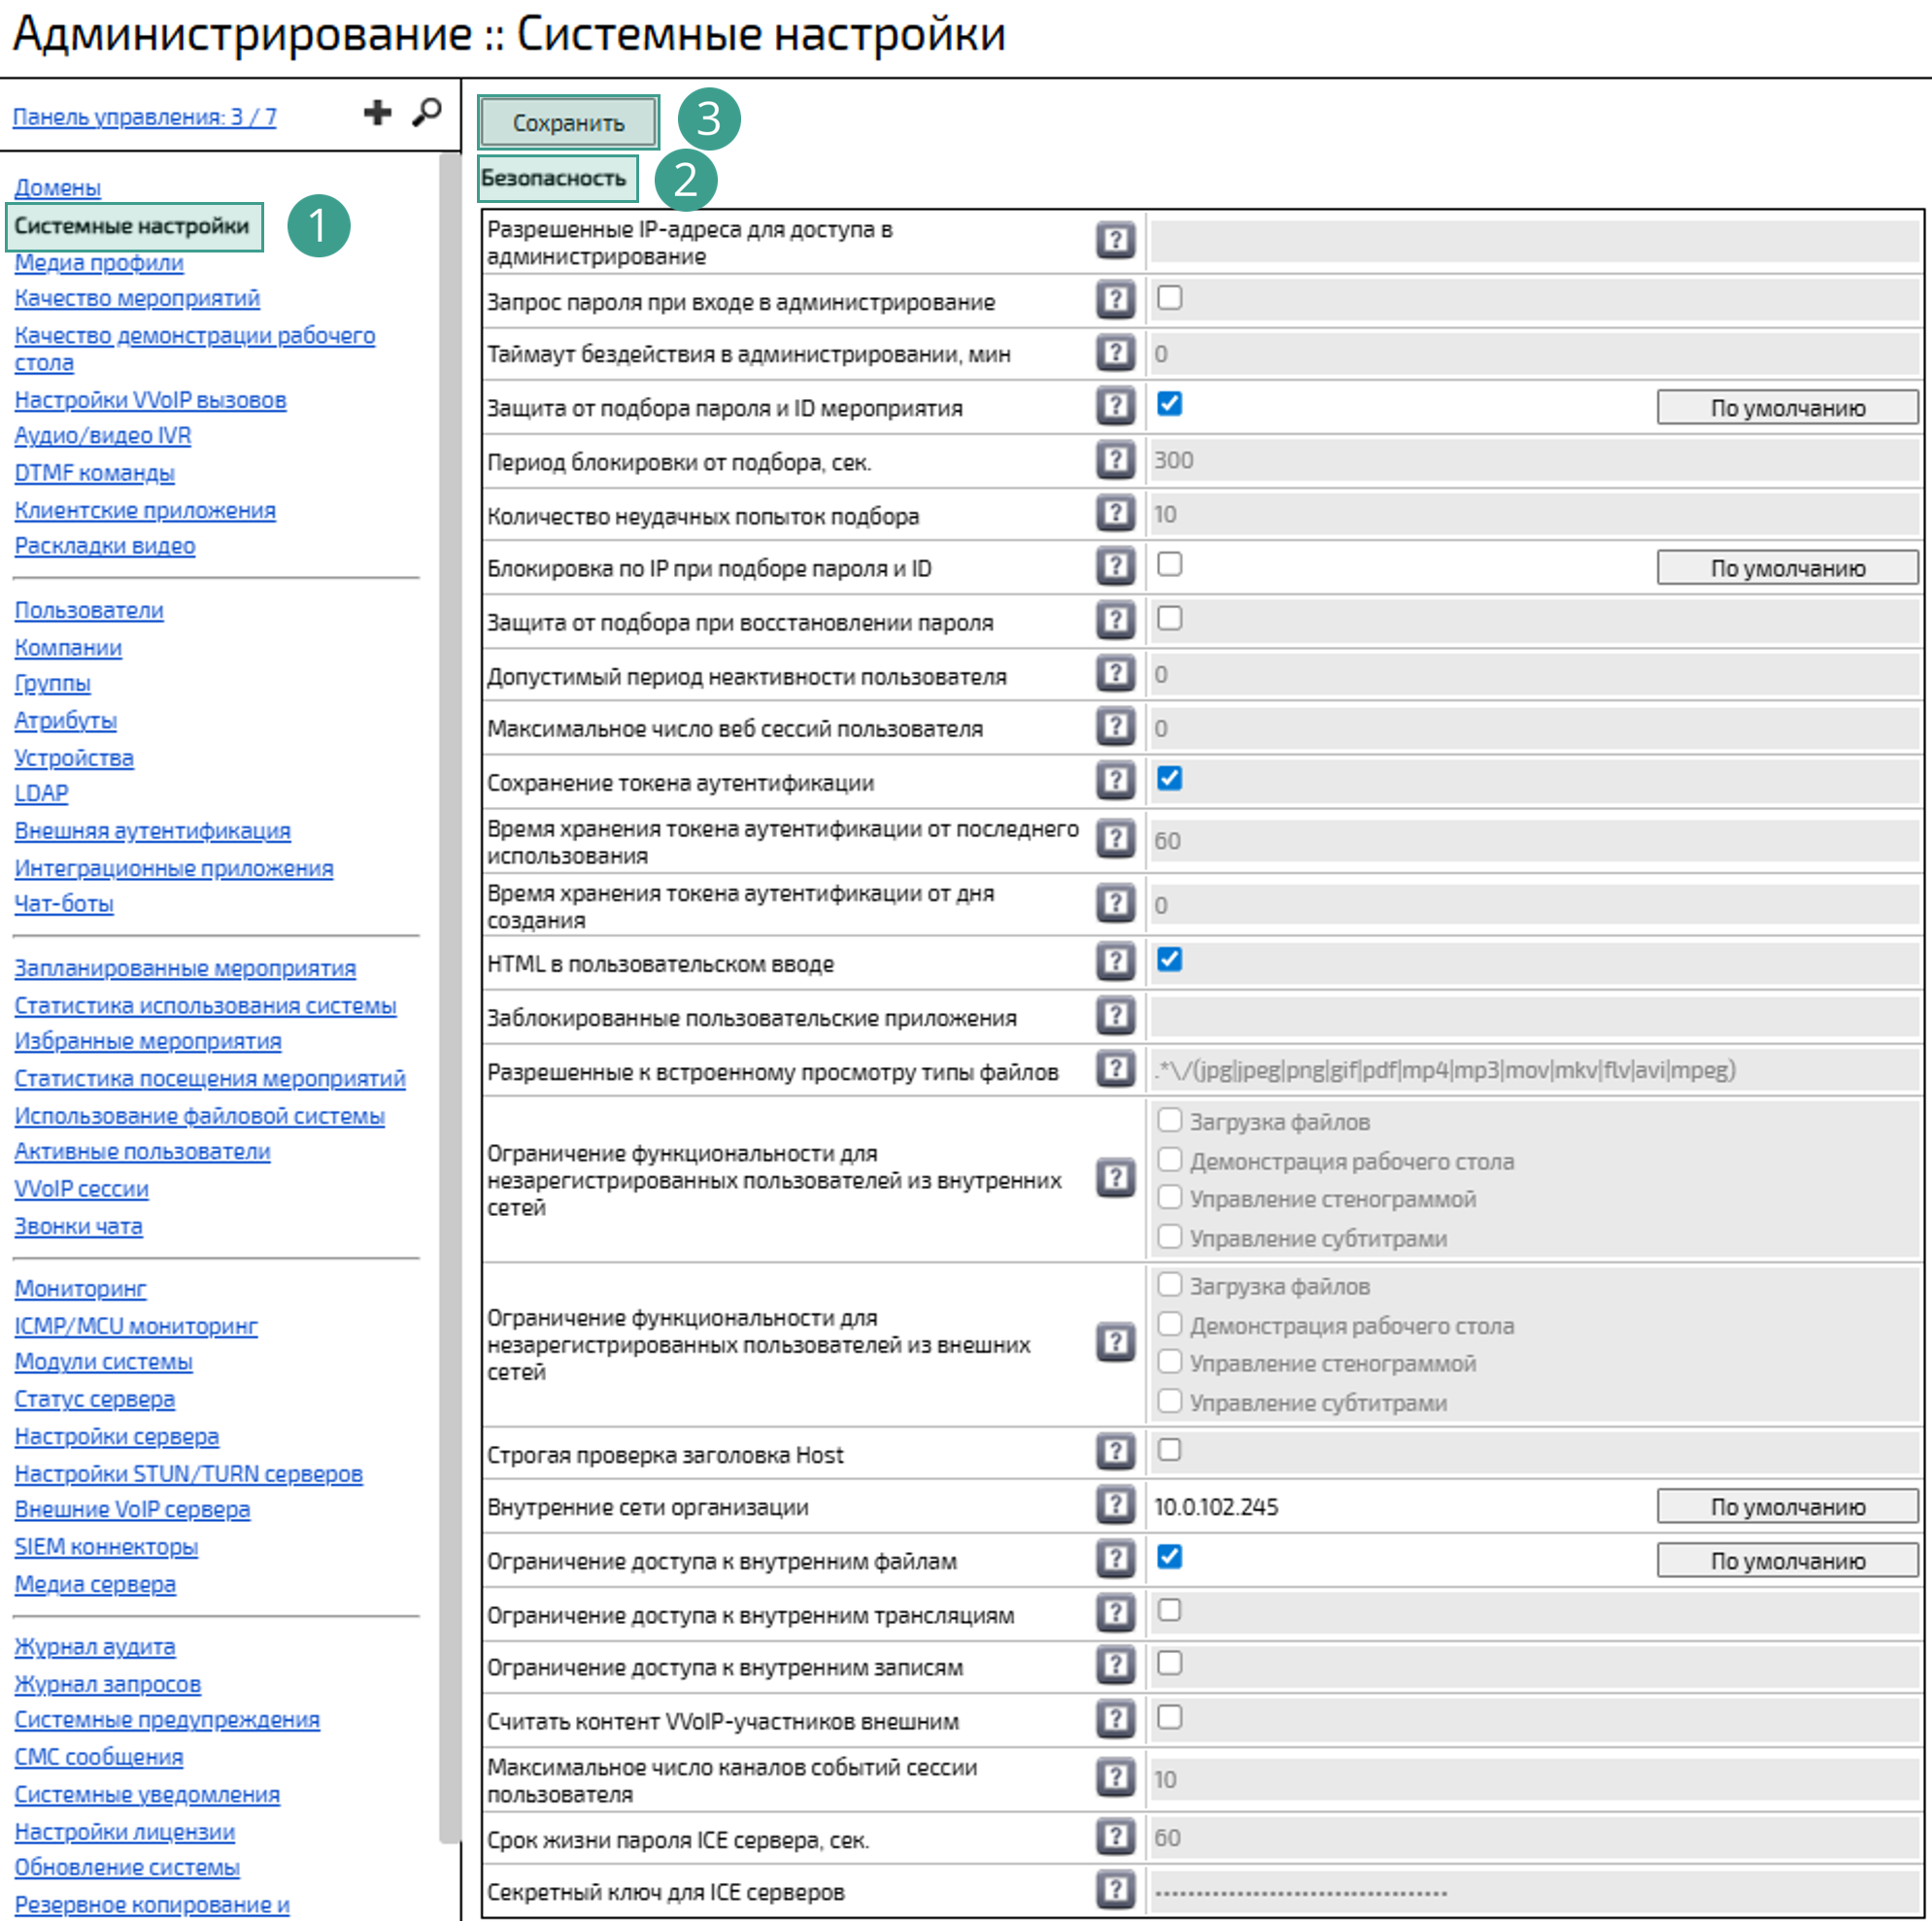Image resolution: width=1932 pixels, height=1921 pixels.
Task: Select Системные настройки in sidebar menu
Action: (x=132, y=226)
